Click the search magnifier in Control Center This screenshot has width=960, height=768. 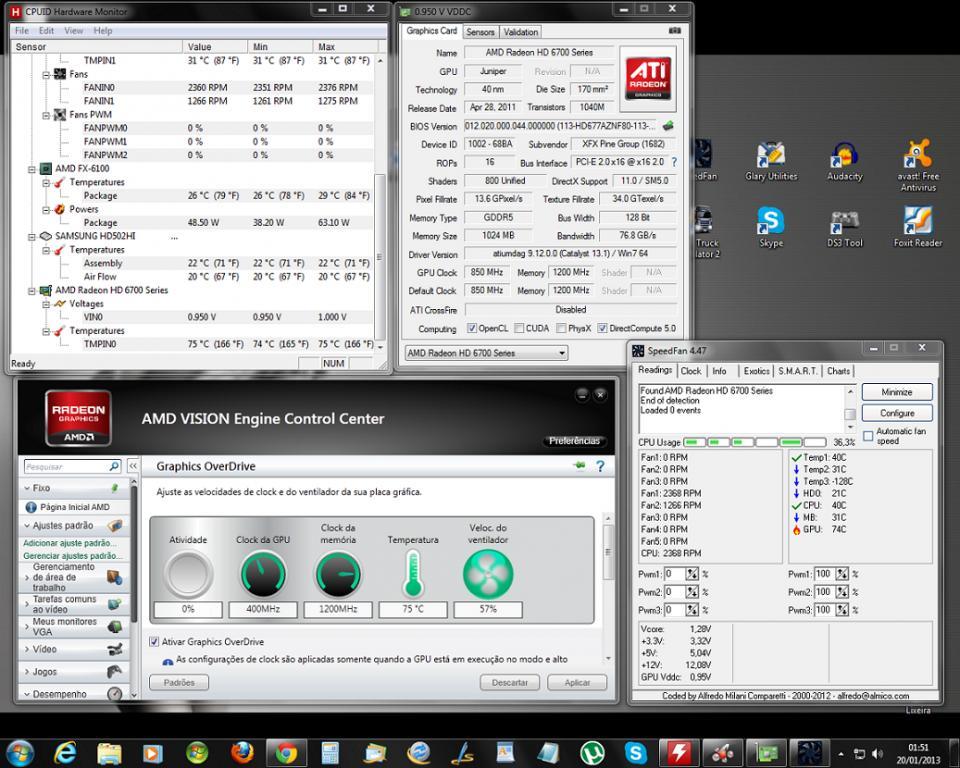point(114,466)
